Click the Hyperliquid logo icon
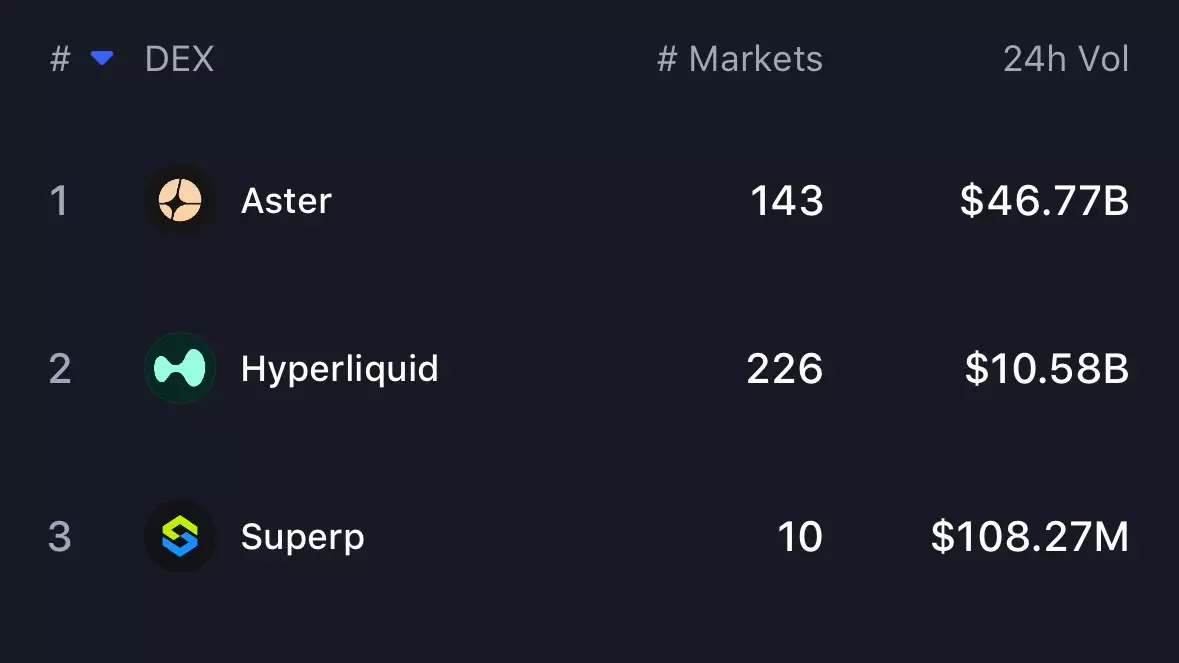 coord(180,369)
